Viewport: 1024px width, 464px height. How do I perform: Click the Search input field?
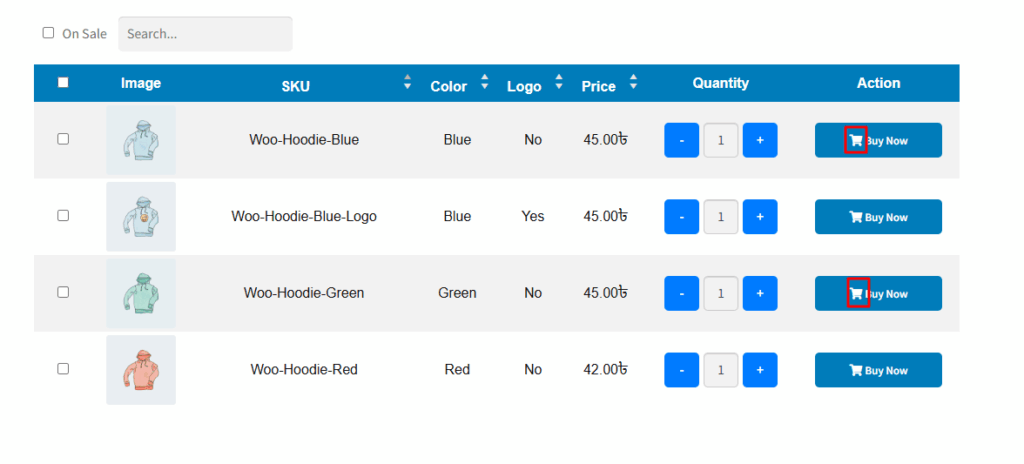pos(205,34)
